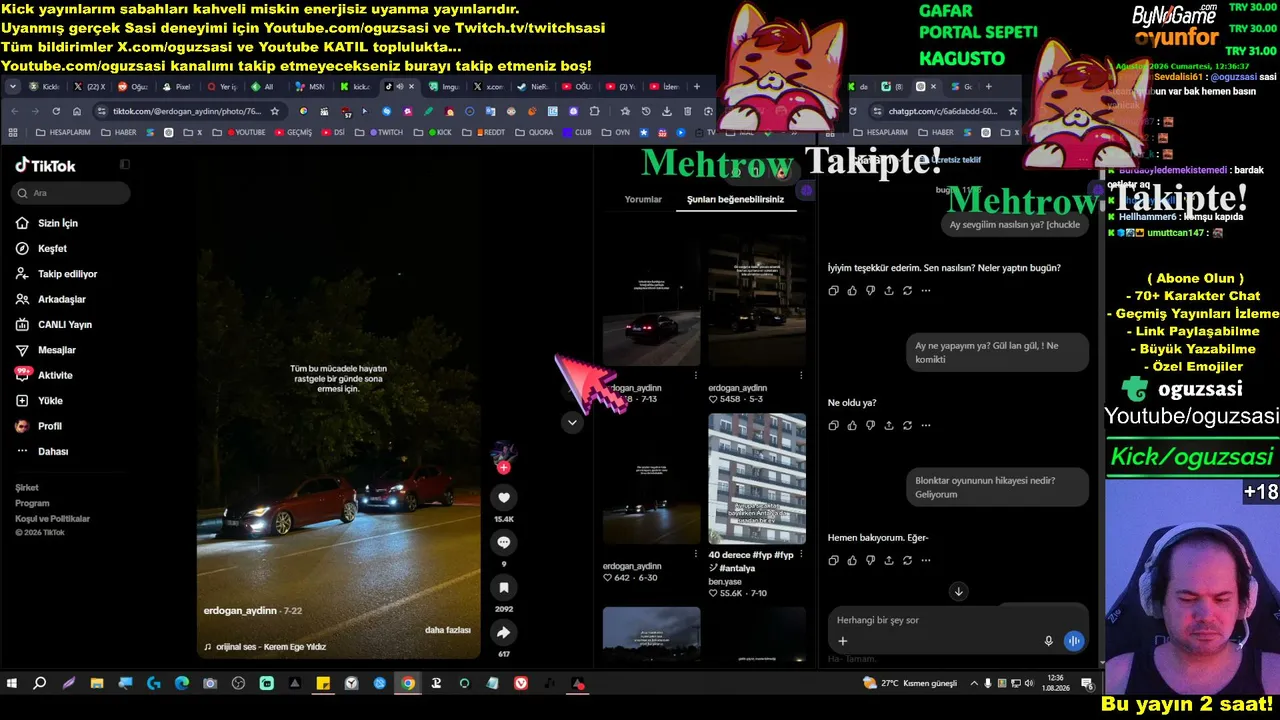Reload the TikTok page in the browser toolbar

click(56, 111)
